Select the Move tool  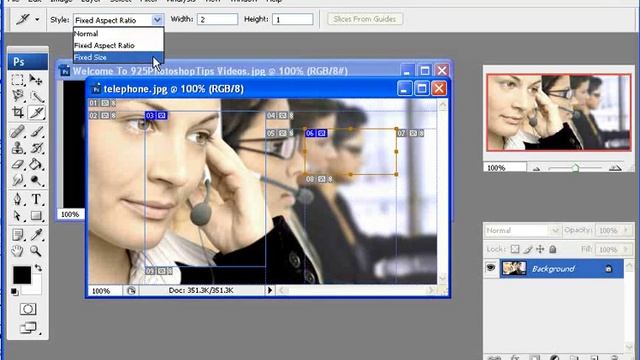[36, 80]
